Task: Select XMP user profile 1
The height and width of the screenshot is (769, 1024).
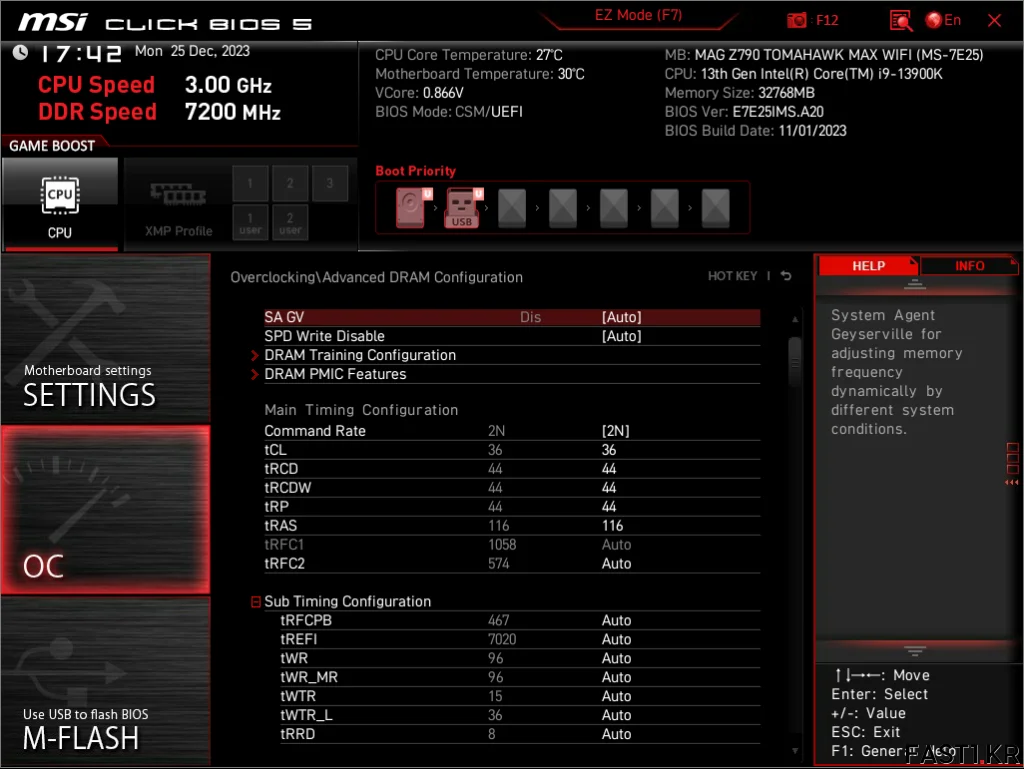Action: [x=250, y=223]
